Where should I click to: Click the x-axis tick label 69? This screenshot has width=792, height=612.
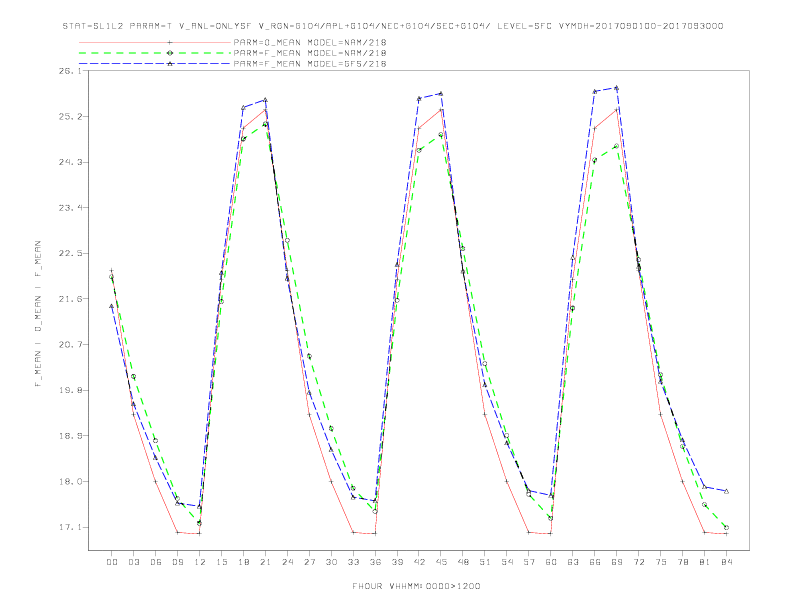(617, 562)
